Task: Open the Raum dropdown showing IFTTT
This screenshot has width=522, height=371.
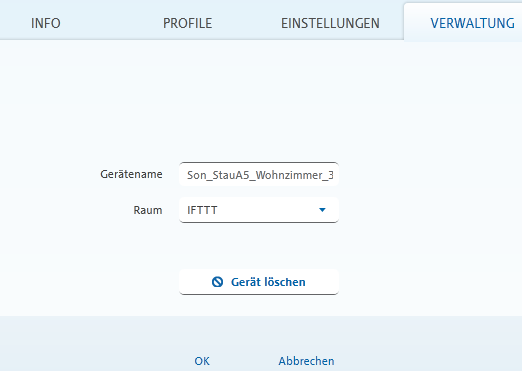Action: 259,210
